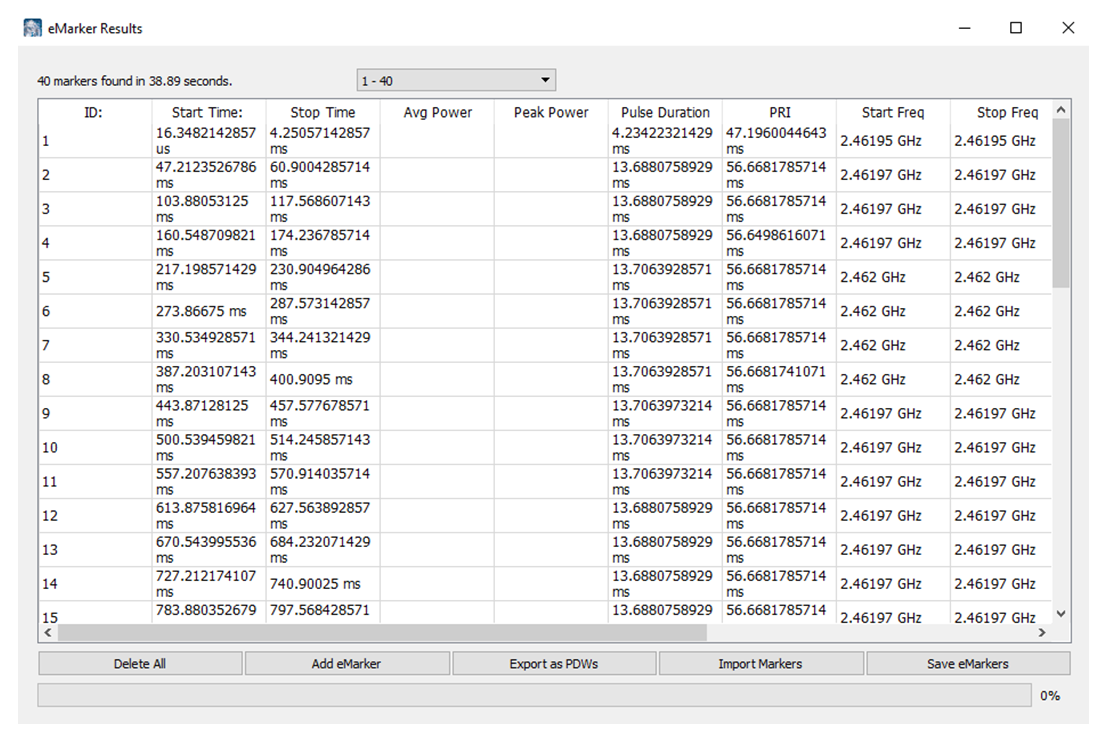Click the progress bar showing 0%
1112x739 pixels.
(x=533, y=695)
